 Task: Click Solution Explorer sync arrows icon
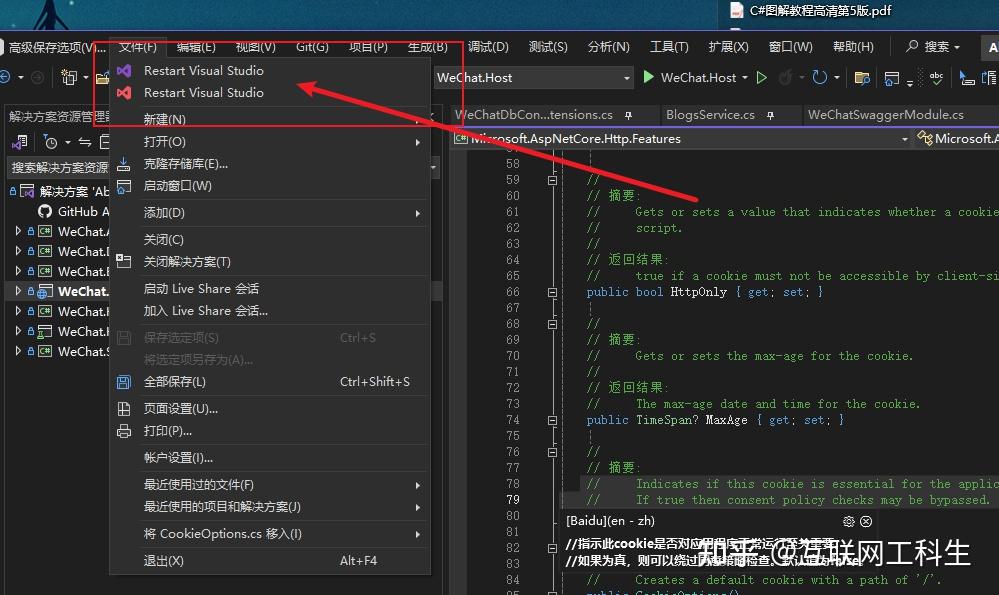click(85, 142)
